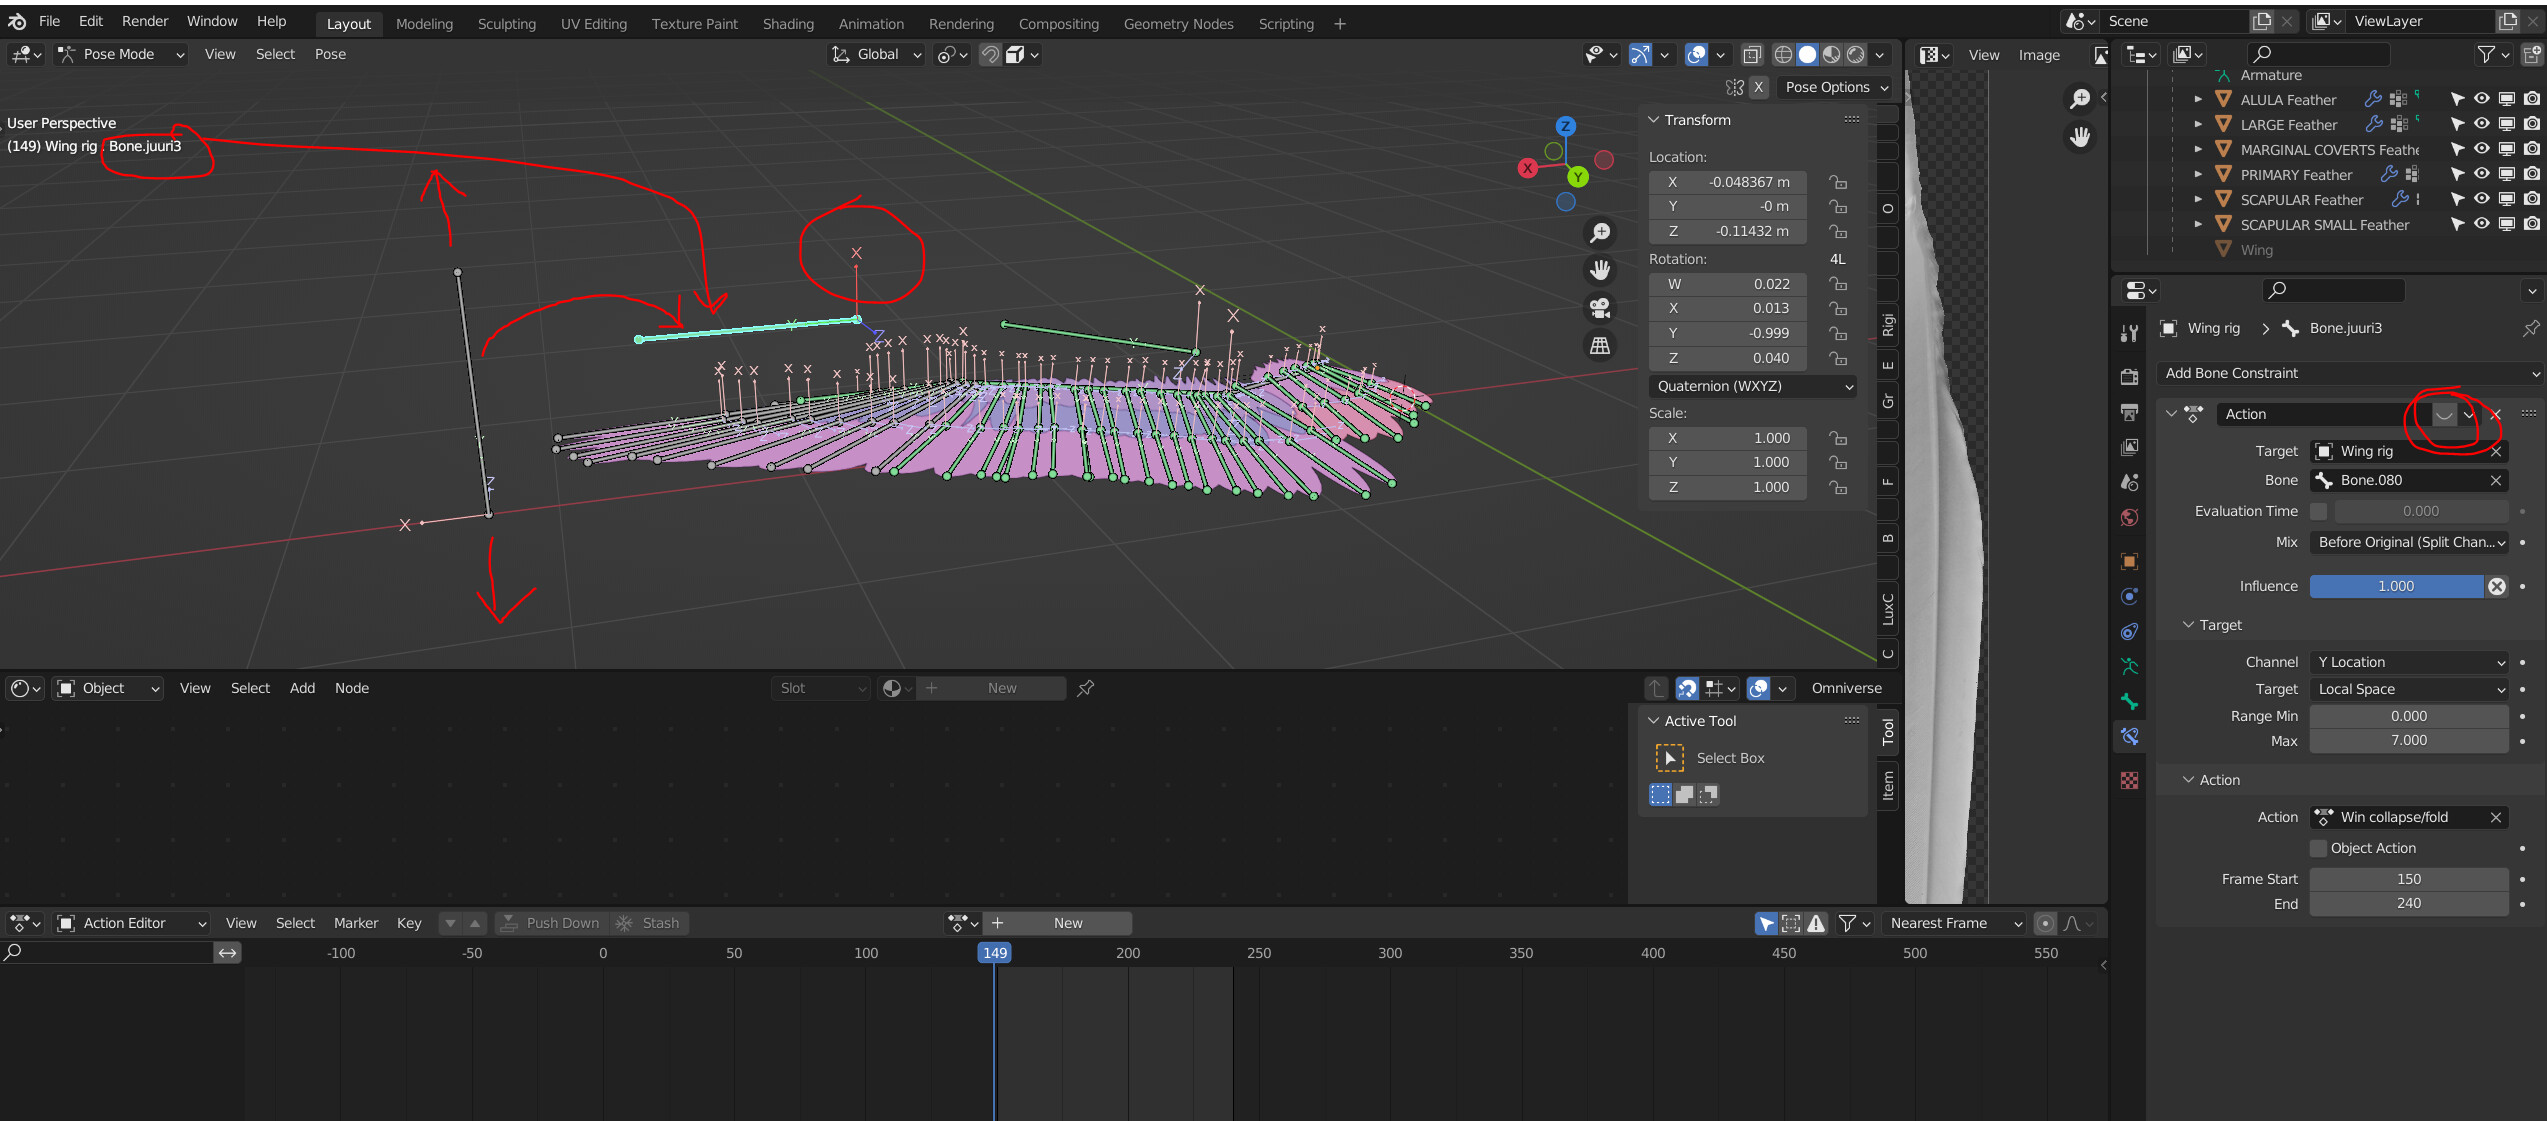
Task: Open the Tool properties tab icon
Action: pyautogui.click(x=2130, y=334)
